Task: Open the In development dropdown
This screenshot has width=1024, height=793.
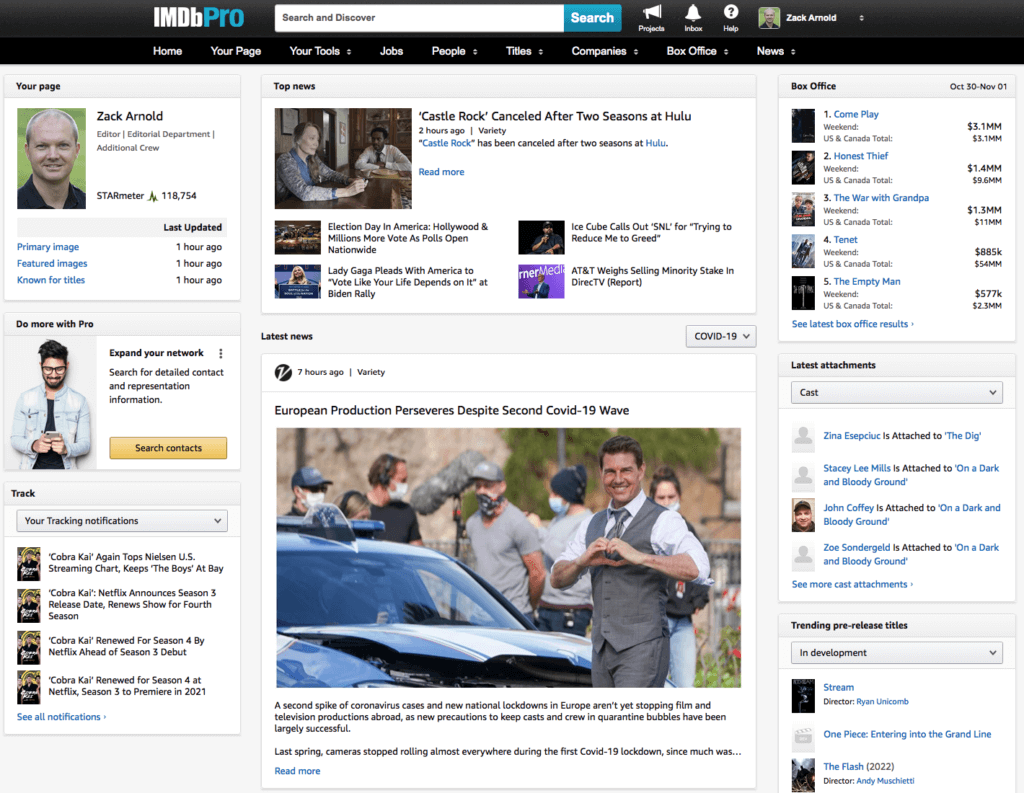Action: click(897, 653)
